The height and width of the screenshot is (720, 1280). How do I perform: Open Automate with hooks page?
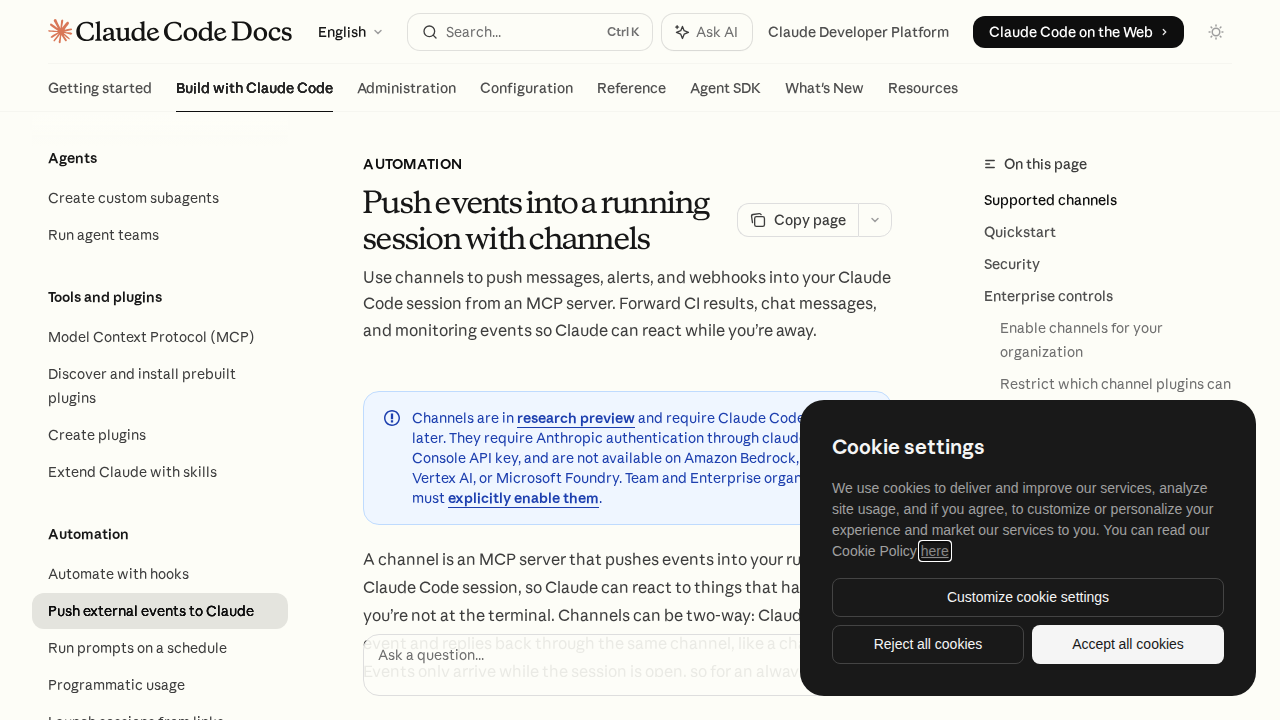click(x=118, y=574)
